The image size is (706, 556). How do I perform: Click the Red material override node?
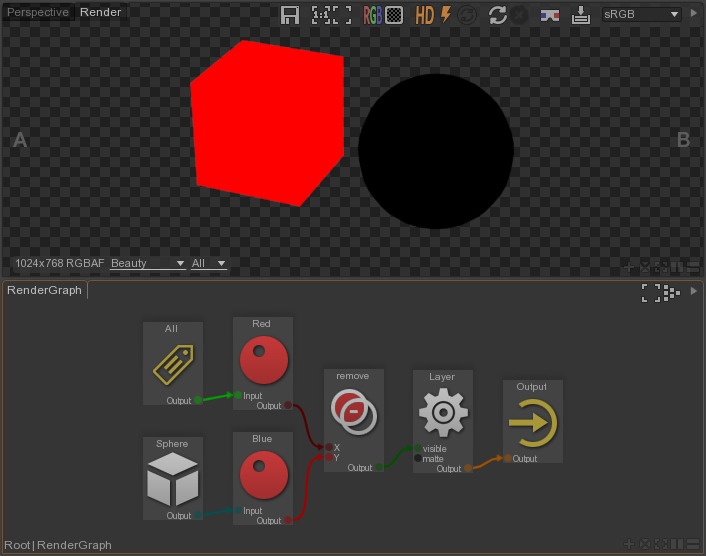click(x=263, y=361)
